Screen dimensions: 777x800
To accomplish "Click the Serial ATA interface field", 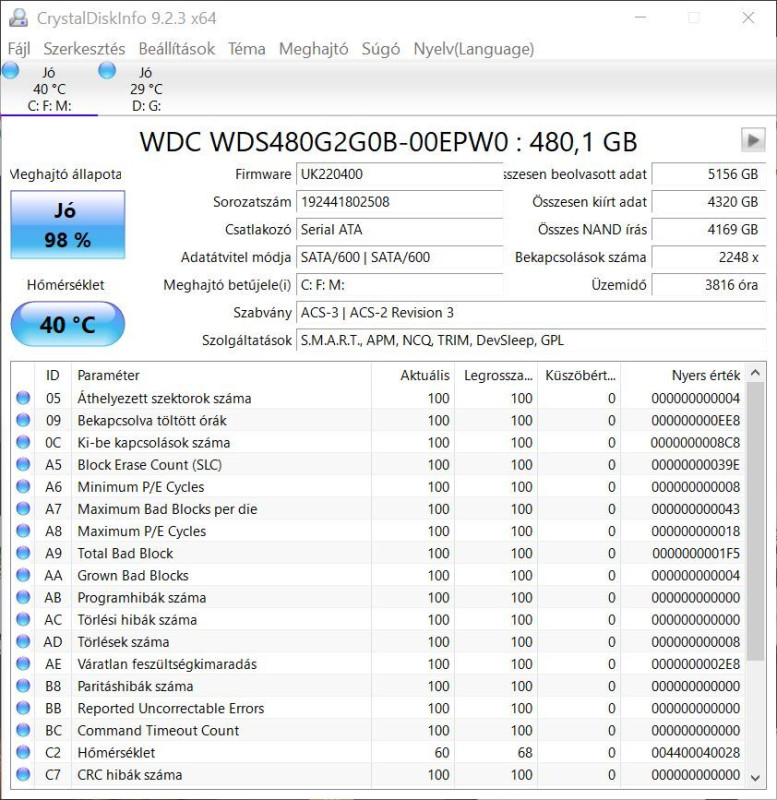I will [x=399, y=229].
